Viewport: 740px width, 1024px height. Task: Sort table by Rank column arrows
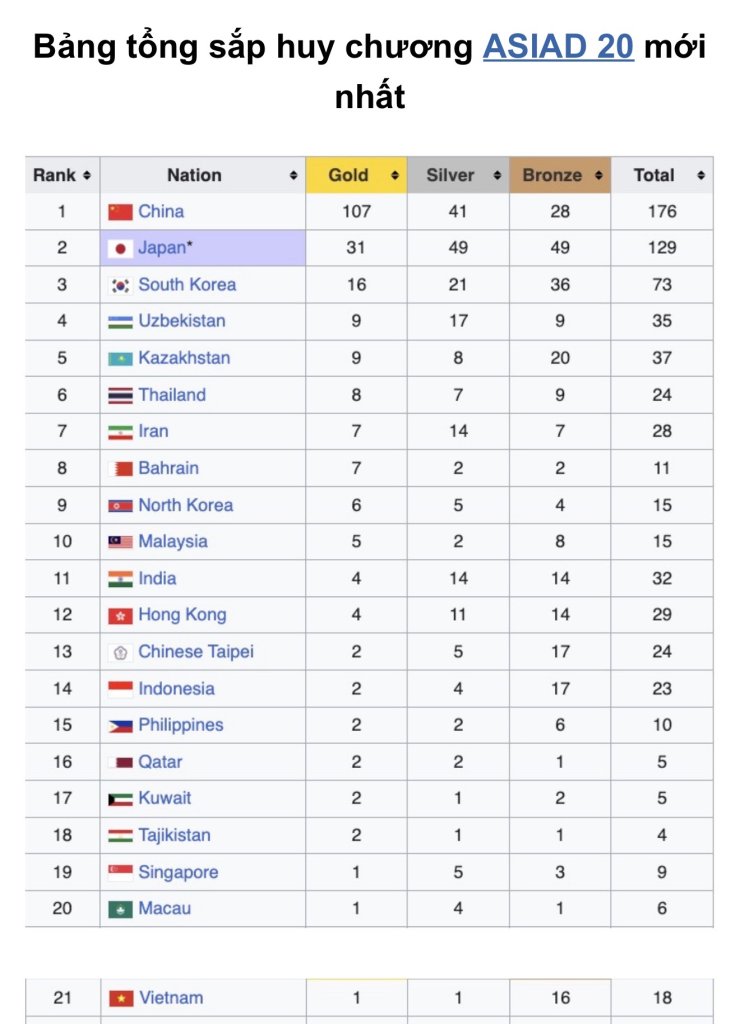87,175
